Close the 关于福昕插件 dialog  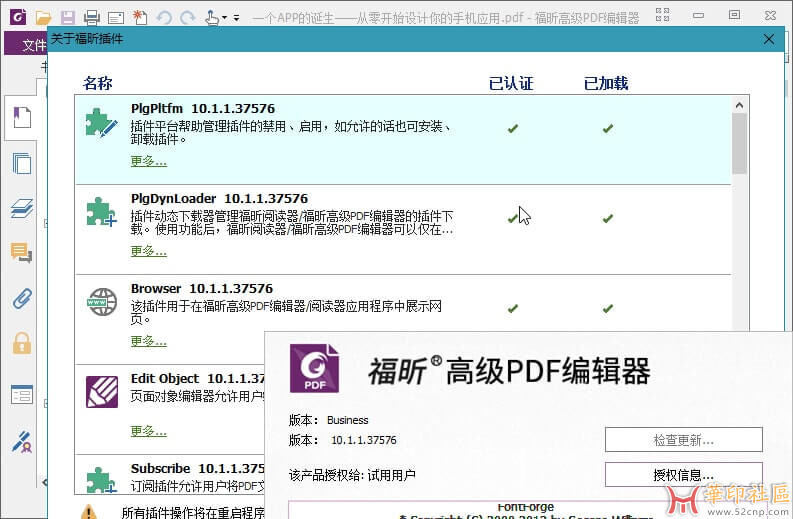point(769,39)
